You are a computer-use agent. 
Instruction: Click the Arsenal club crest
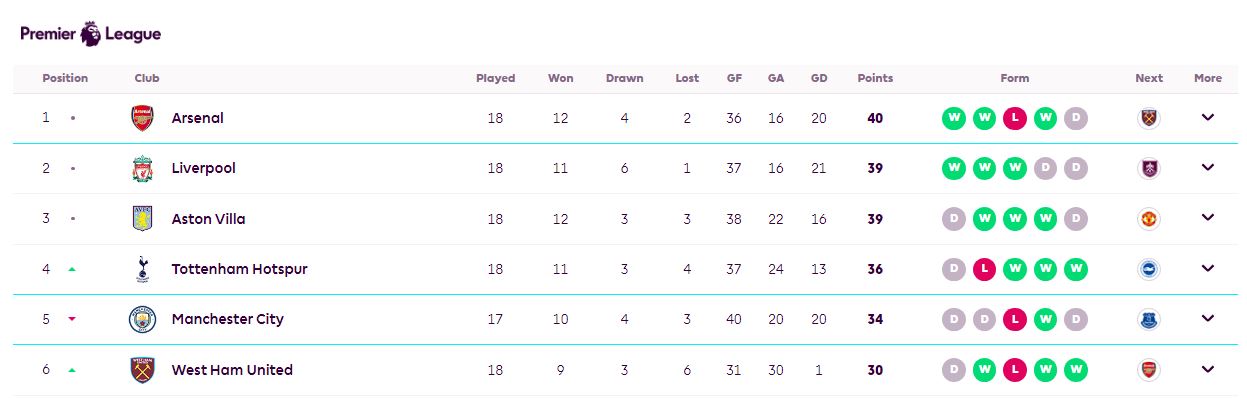(143, 118)
